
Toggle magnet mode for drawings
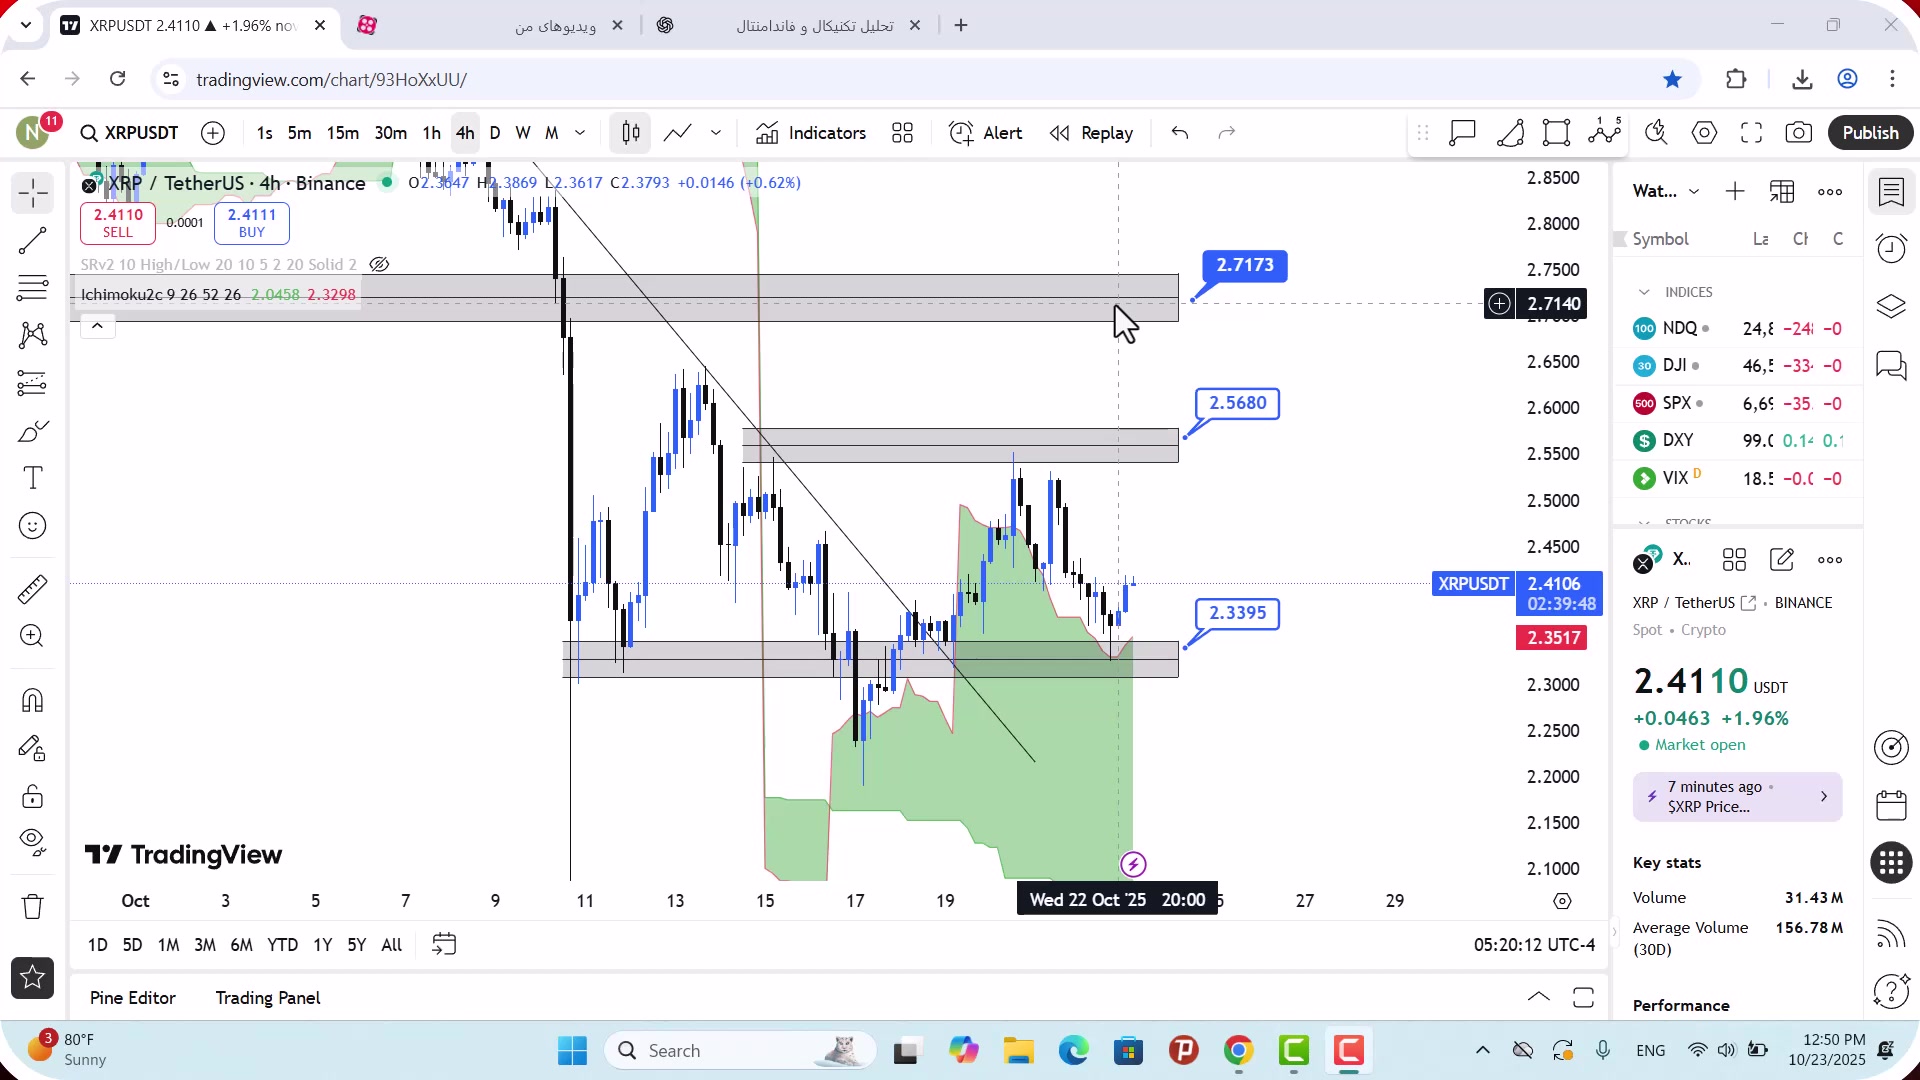click(x=33, y=700)
